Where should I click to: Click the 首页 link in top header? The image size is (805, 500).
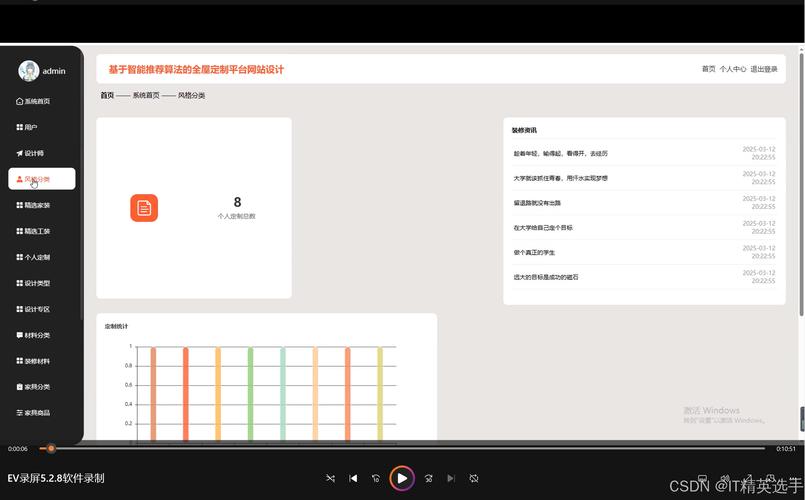click(708, 69)
